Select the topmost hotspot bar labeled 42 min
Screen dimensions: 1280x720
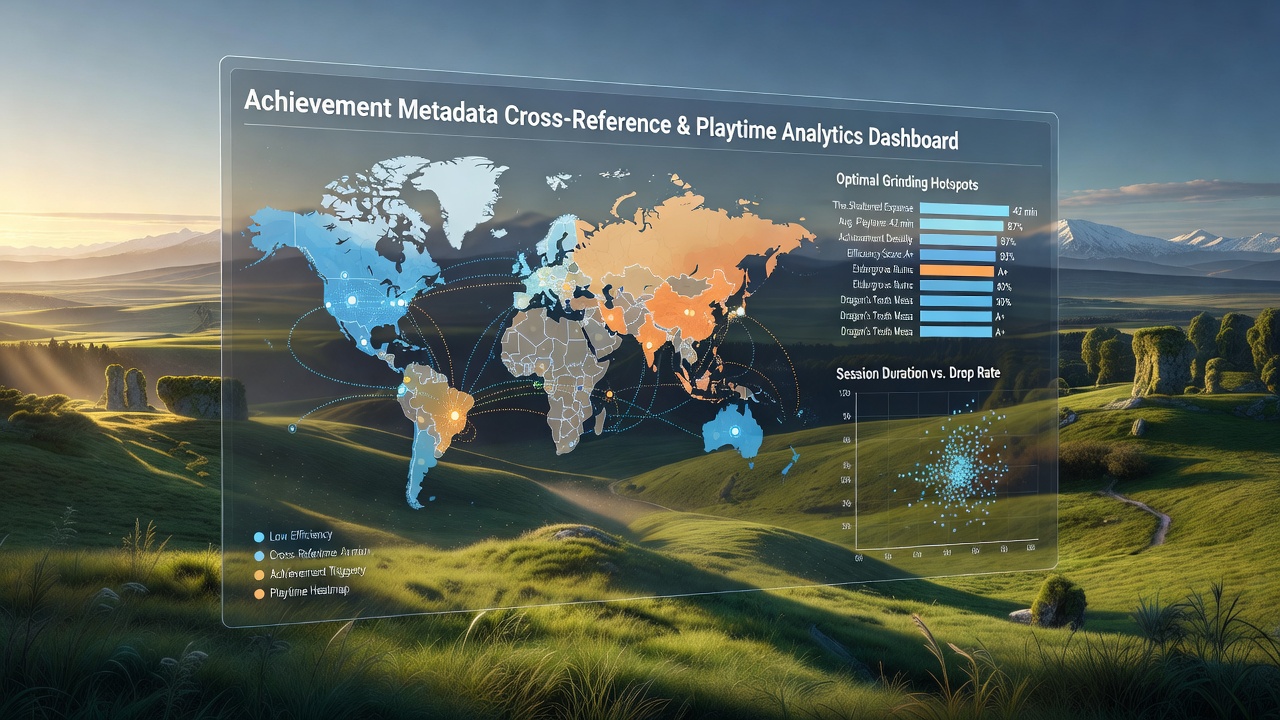(x=963, y=209)
